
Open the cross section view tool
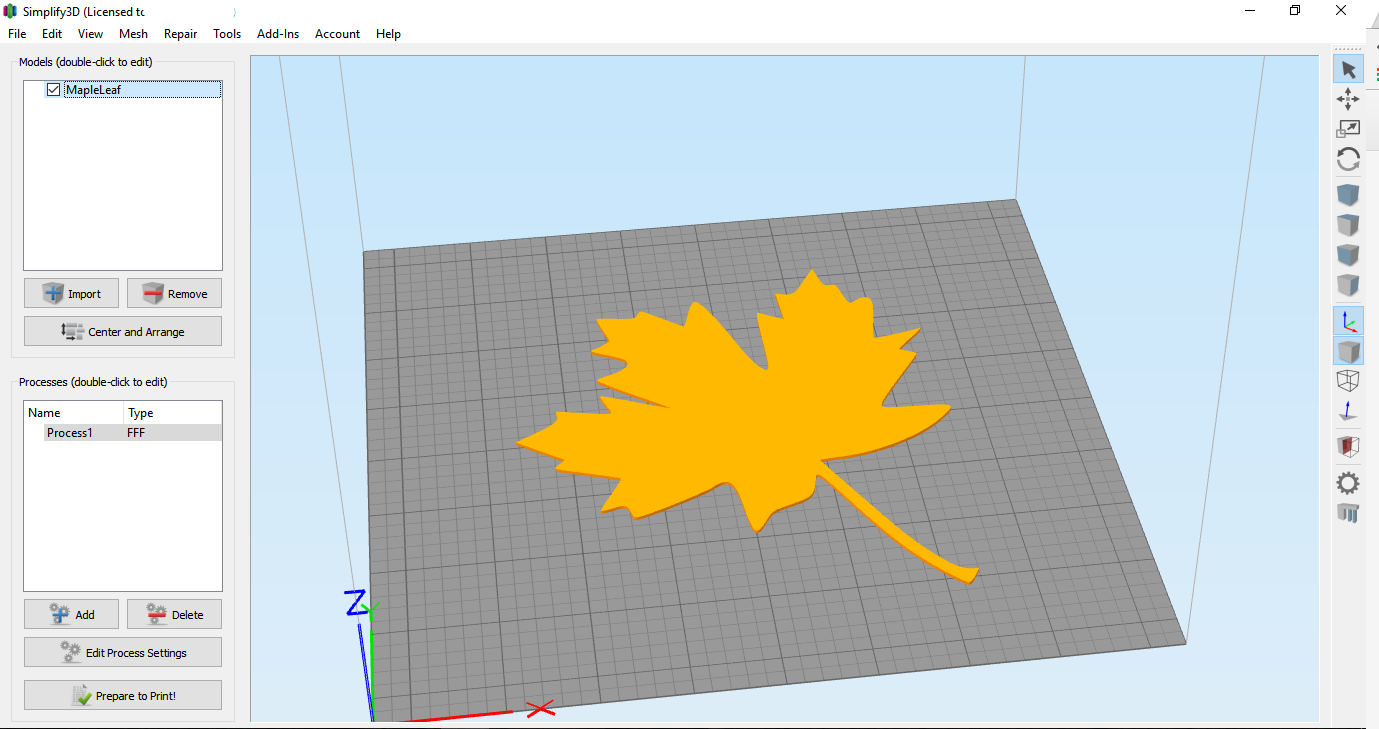[x=1348, y=447]
